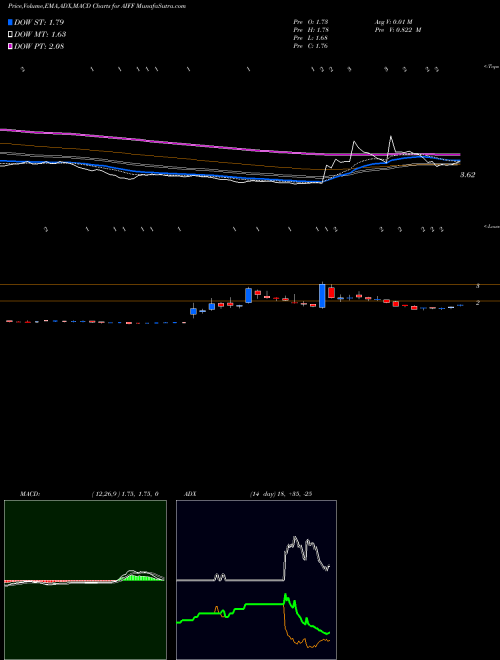Viewport: 500px width, 660px height.
Task: Click price axis label 2
Action: coord(478,302)
